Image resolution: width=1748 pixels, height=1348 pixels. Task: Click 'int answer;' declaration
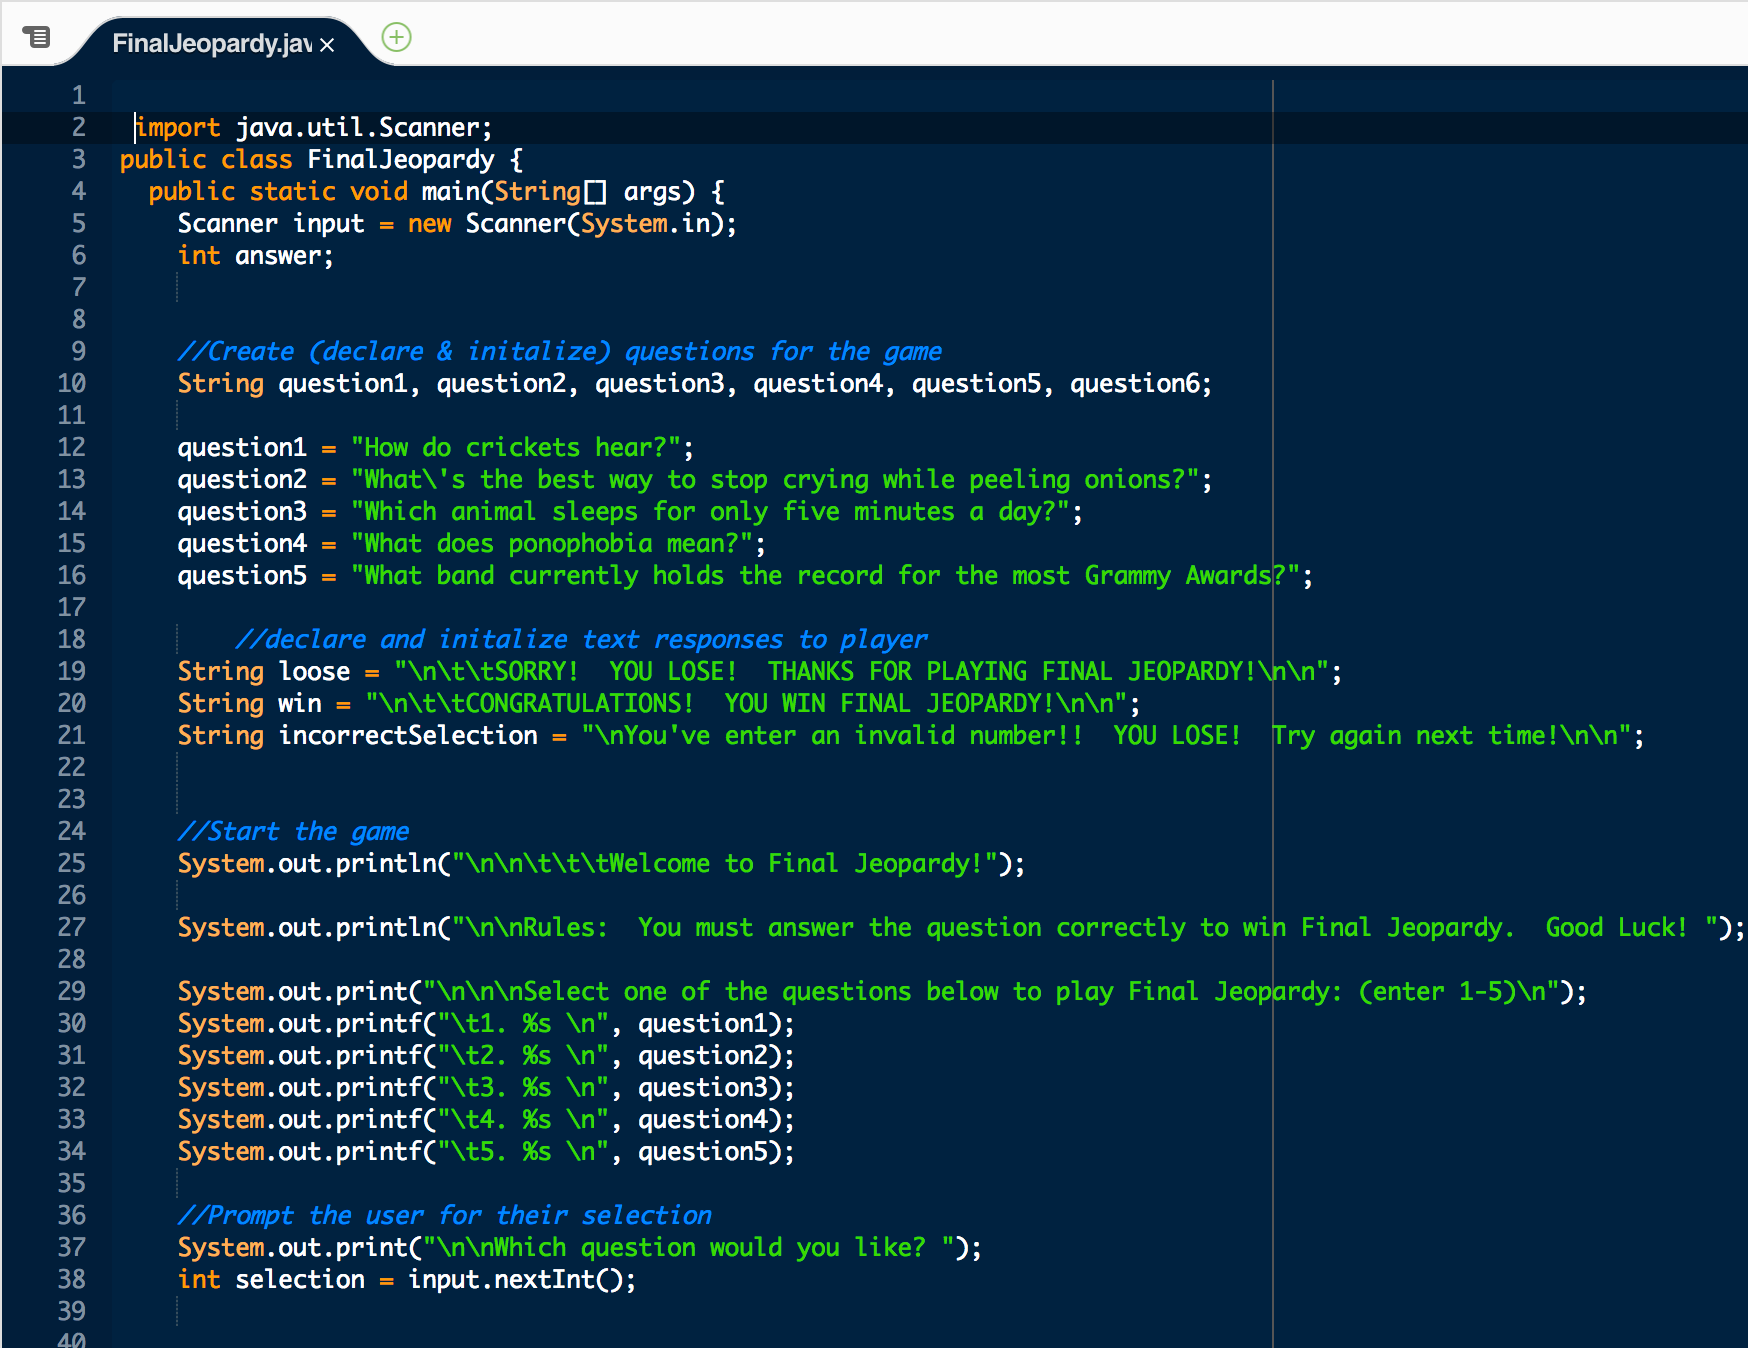point(255,256)
